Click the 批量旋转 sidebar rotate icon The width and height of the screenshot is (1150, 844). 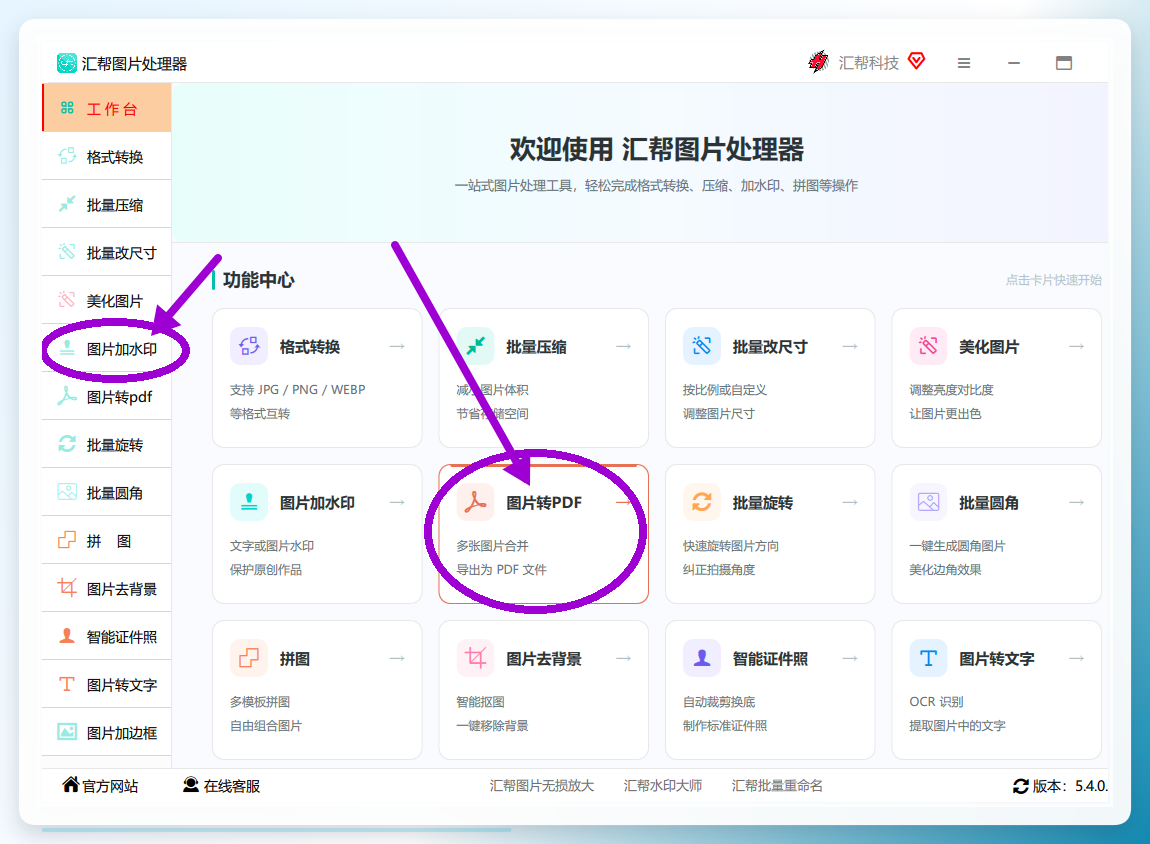coord(67,444)
